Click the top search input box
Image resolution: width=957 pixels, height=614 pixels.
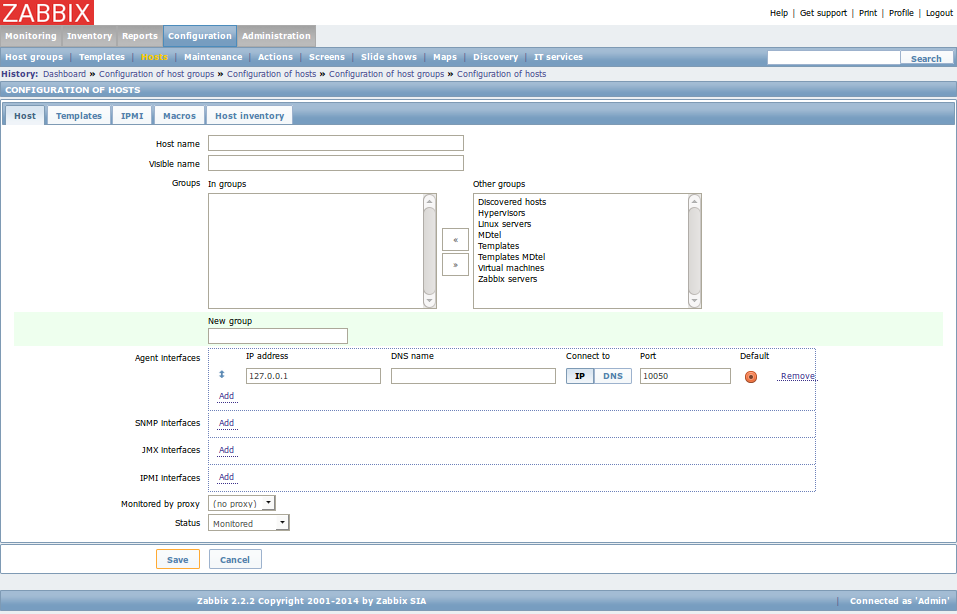(x=834, y=58)
